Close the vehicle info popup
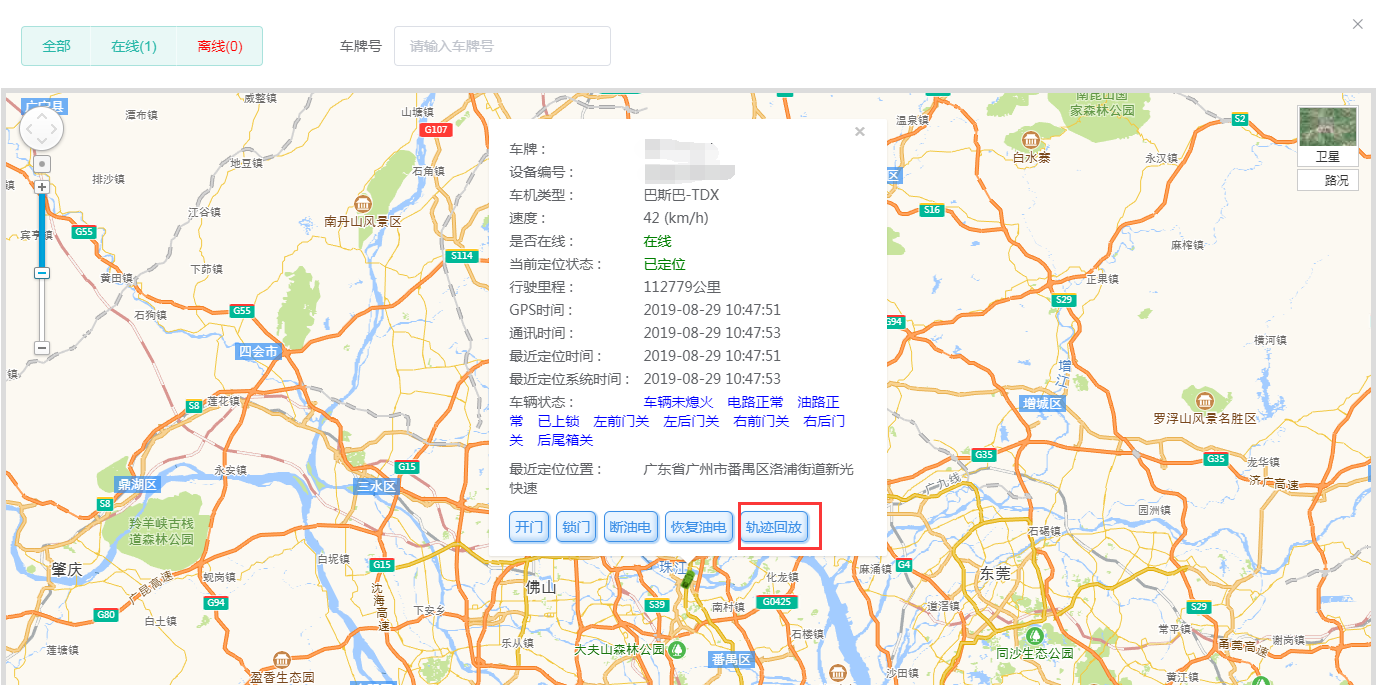The height and width of the screenshot is (685, 1380). [x=860, y=131]
